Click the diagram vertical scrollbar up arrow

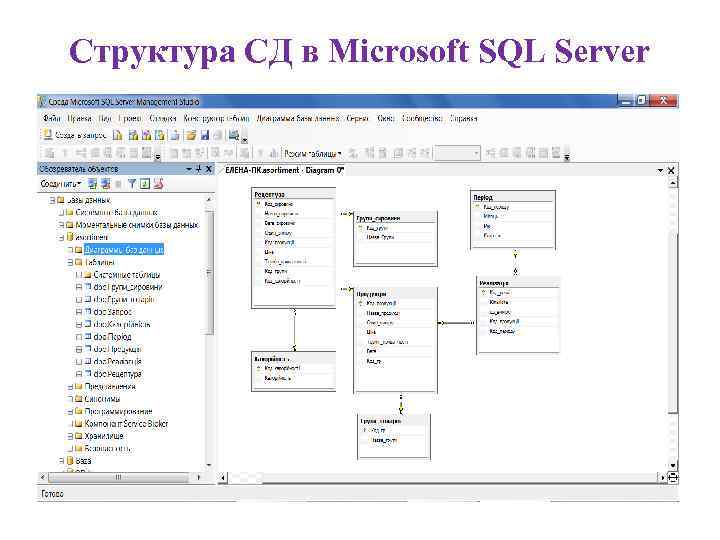coord(673,183)
